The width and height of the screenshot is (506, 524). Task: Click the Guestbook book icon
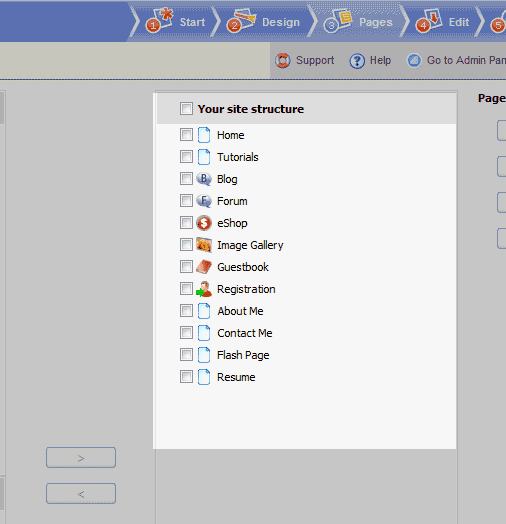pos(204,267)
